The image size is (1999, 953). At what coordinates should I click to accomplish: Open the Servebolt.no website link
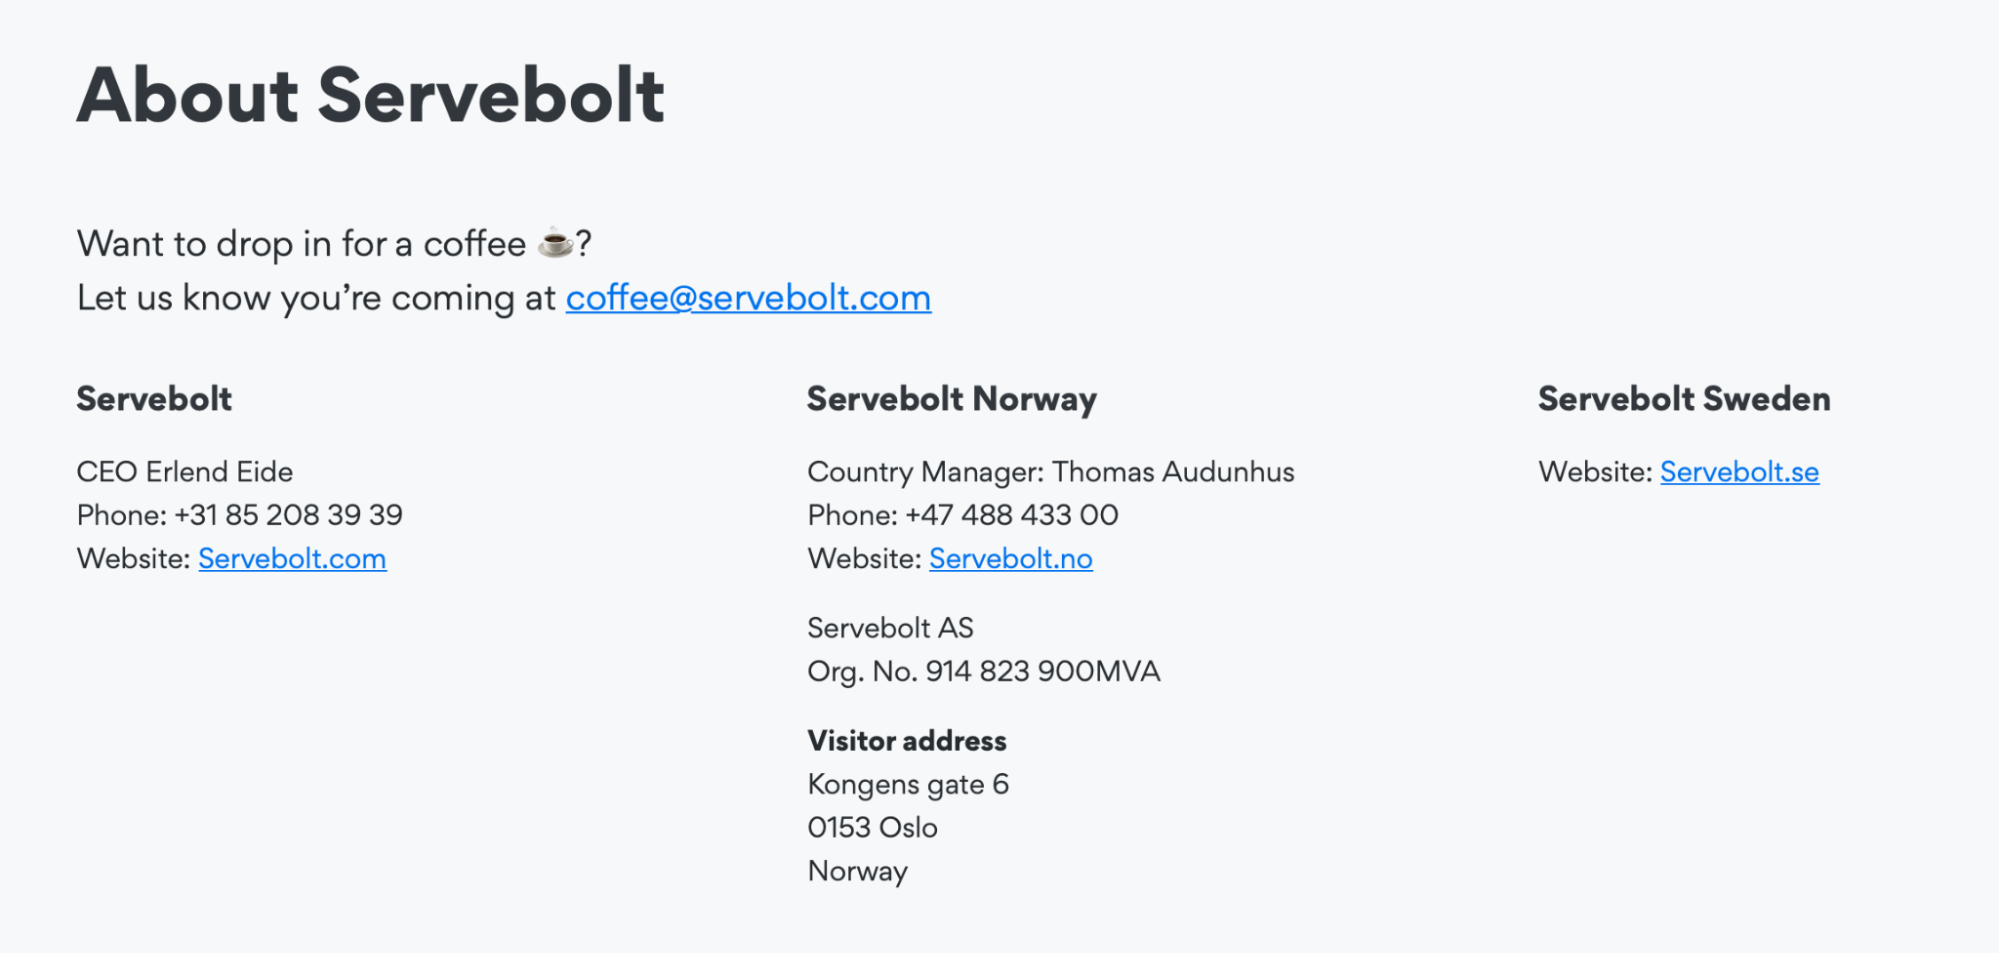click(1011, 558)
